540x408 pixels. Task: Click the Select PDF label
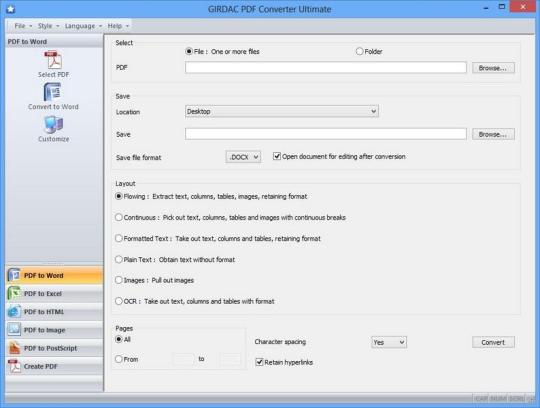click(53, 74)
